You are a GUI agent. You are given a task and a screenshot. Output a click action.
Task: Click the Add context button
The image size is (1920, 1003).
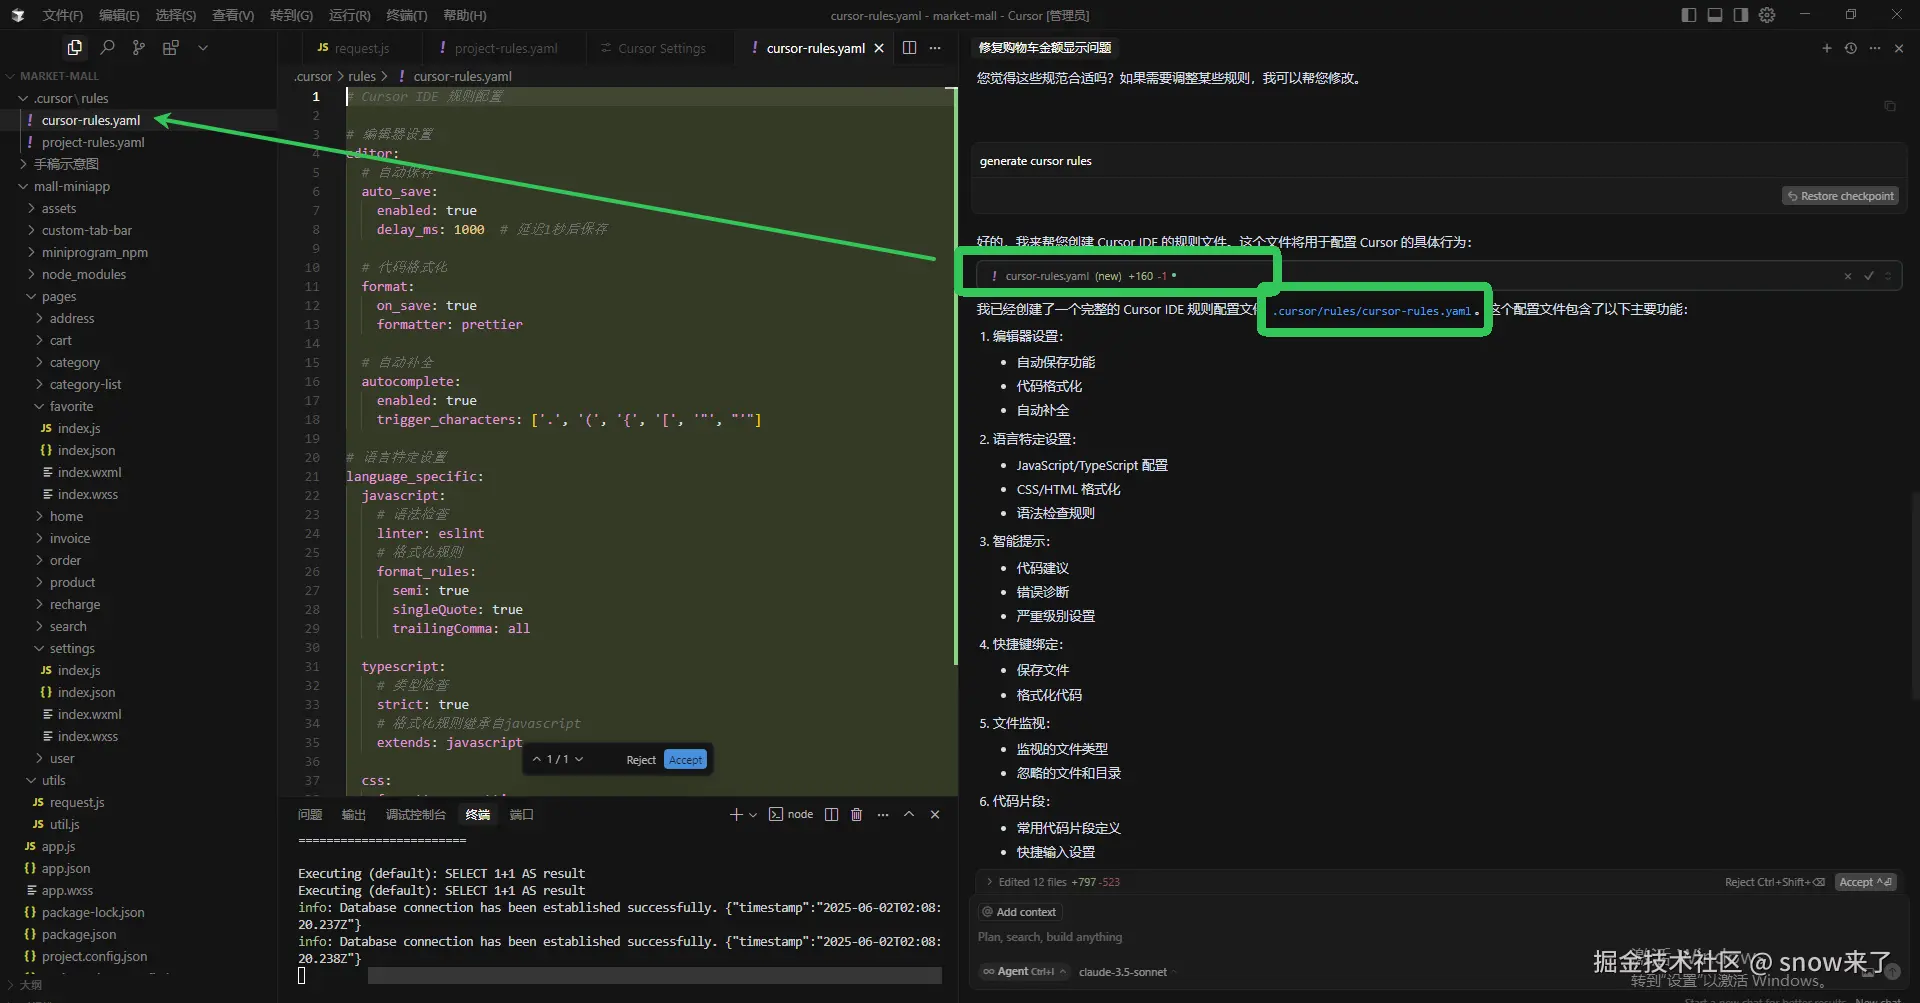1019,912
